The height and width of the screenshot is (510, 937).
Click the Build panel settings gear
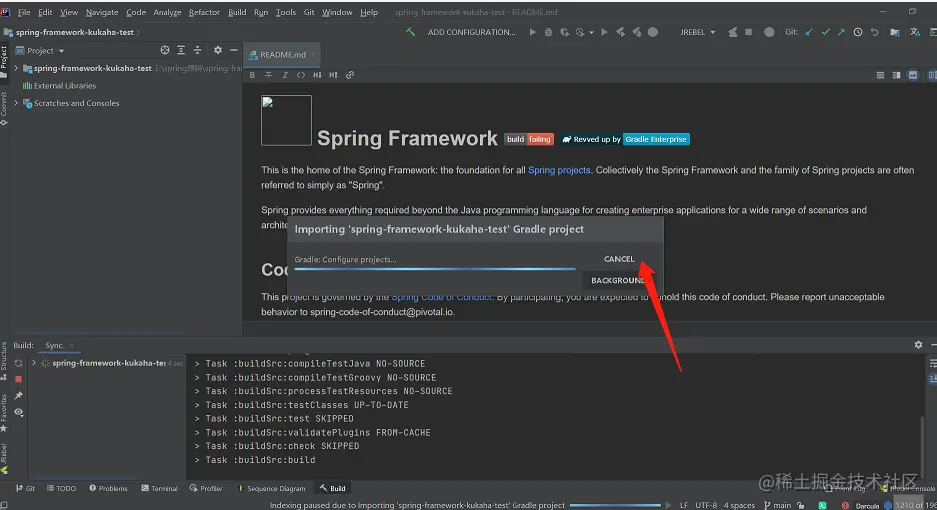coord(918,345)
